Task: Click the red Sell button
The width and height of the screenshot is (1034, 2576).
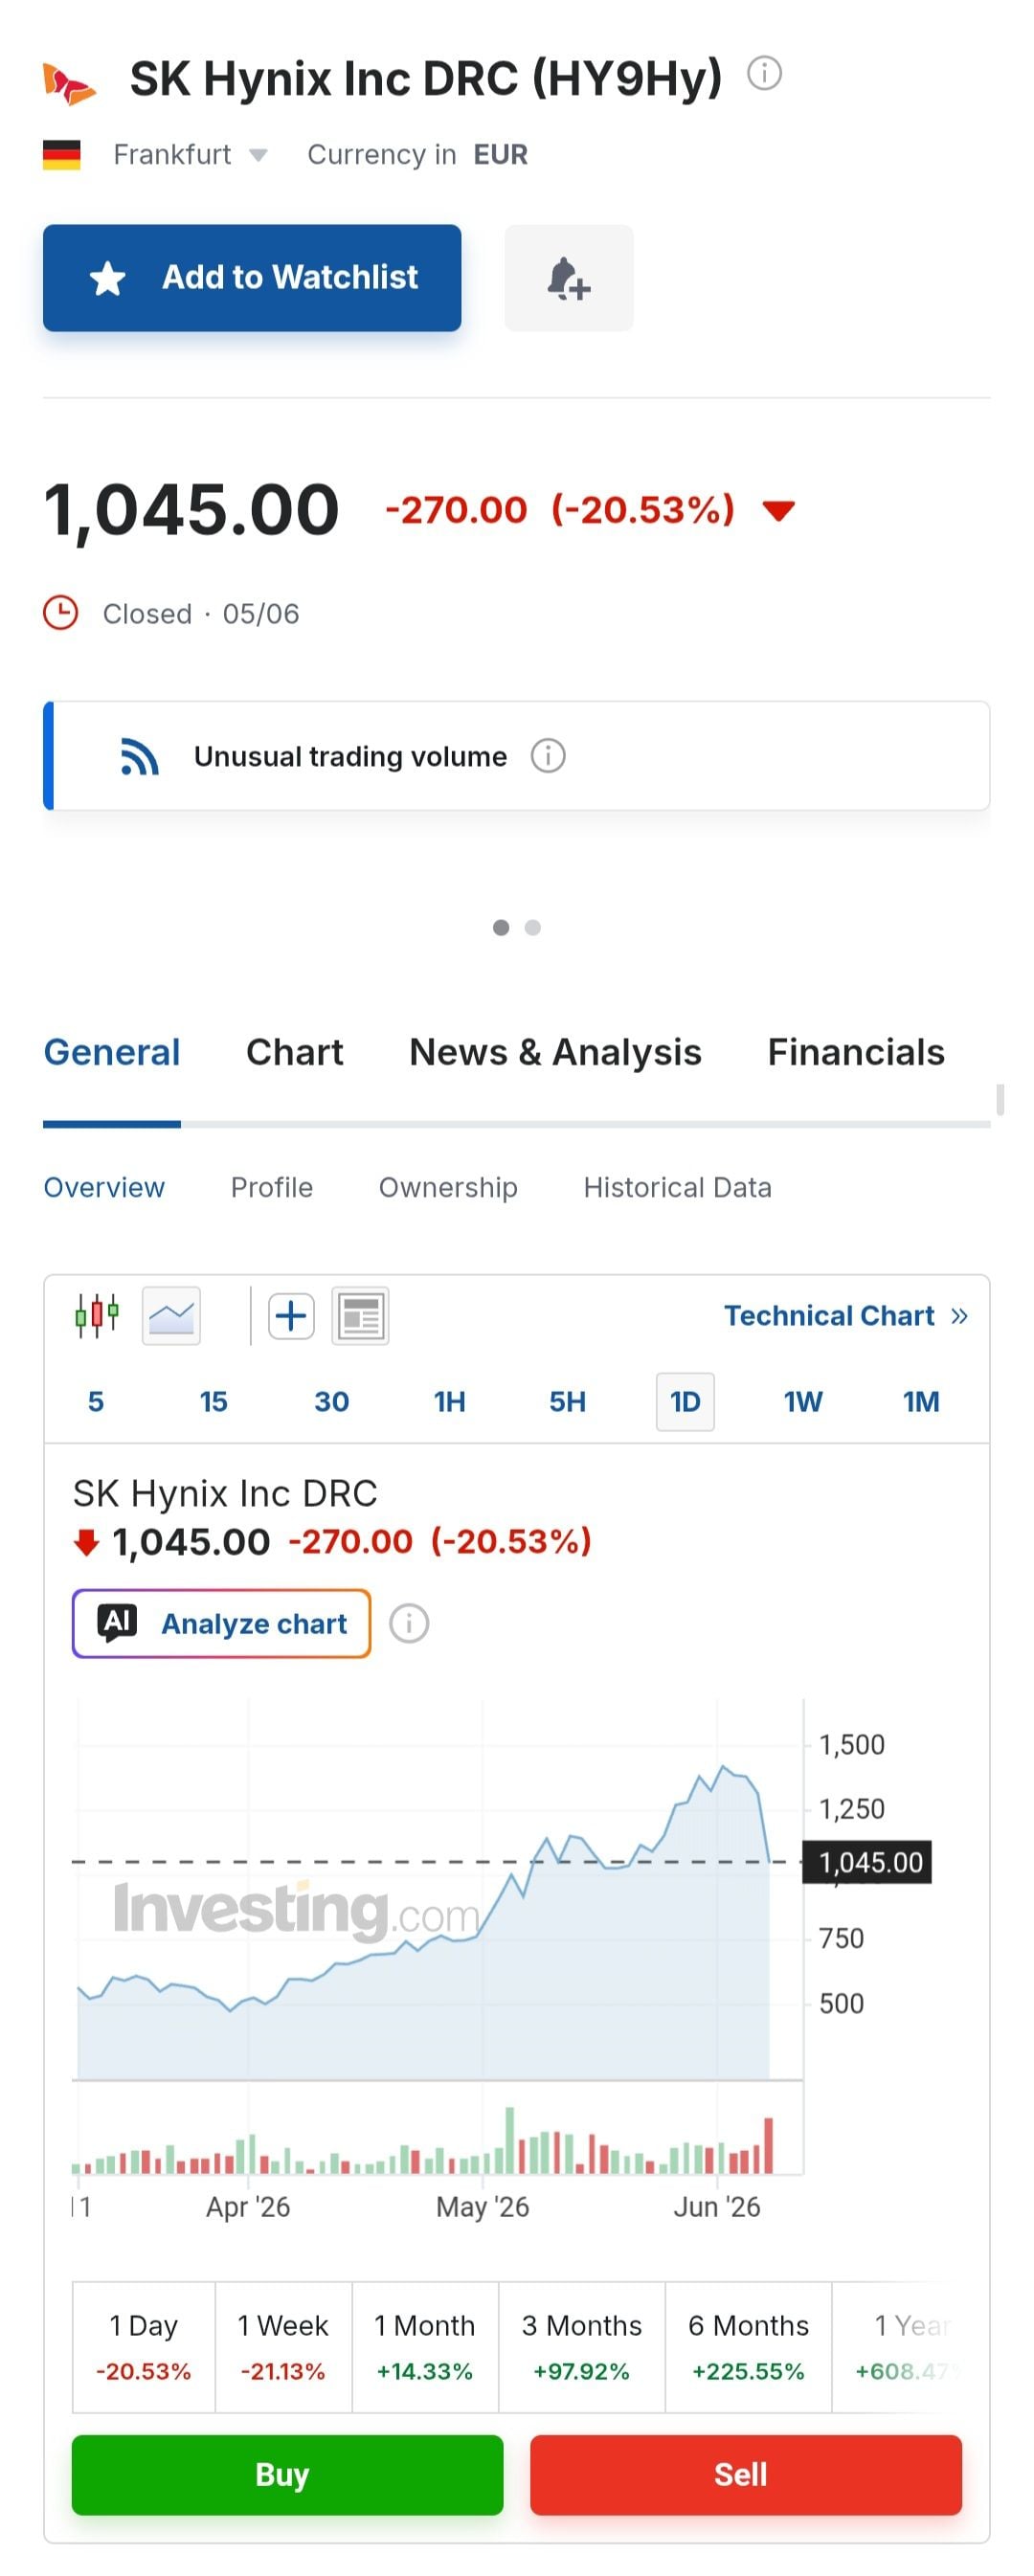Action: pos(746,2474)
